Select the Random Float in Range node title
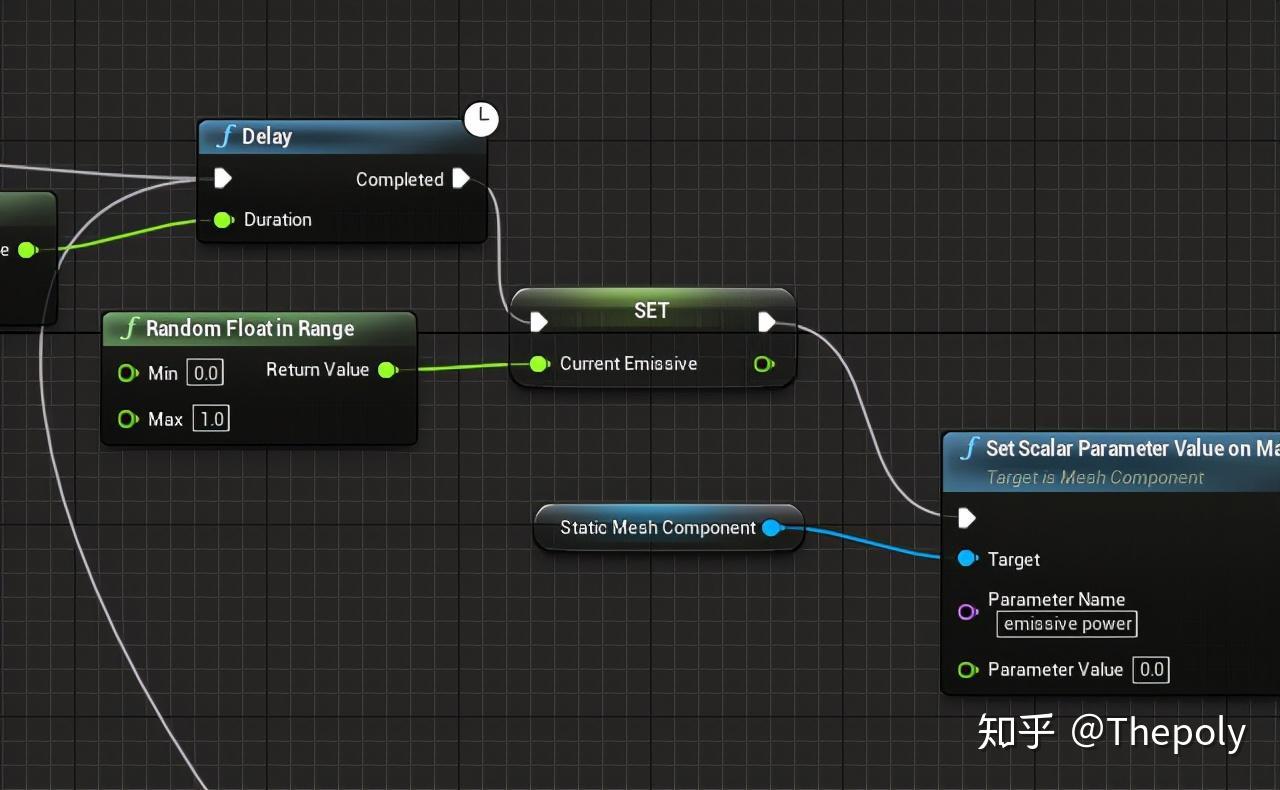This screenshot has width=1280, height=790. pyautogui.click(x=250, y=328)
